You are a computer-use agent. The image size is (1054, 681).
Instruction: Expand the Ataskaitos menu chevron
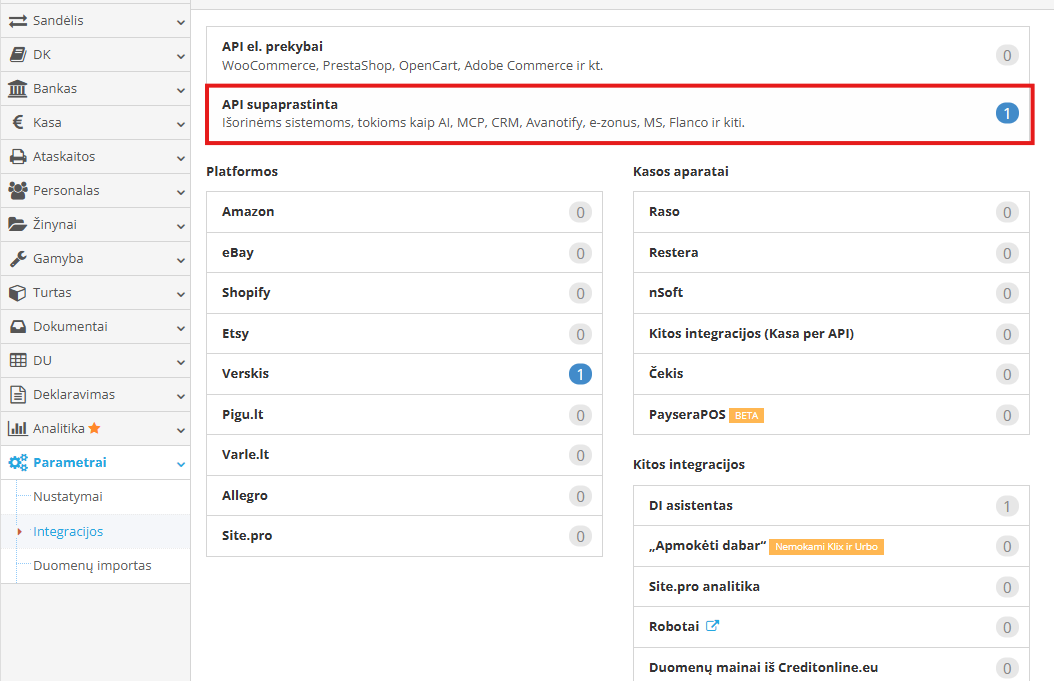pos(181,158)
